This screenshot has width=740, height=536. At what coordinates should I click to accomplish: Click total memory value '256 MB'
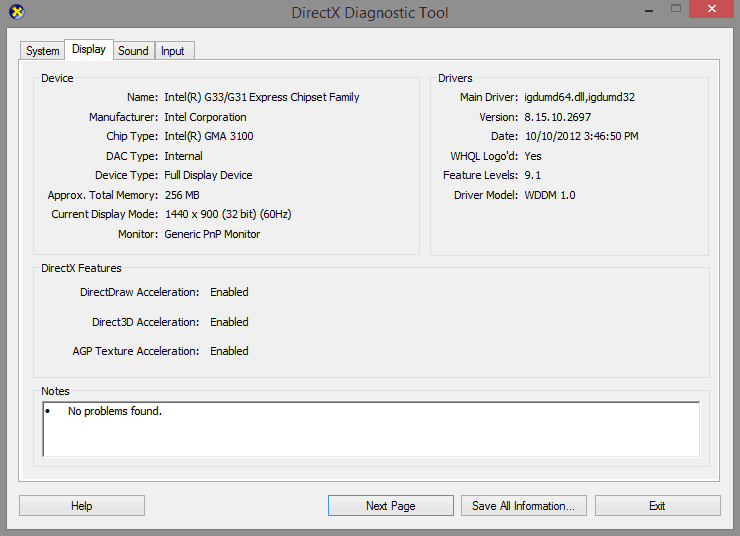pyautogui.click(x=182, y=195)
